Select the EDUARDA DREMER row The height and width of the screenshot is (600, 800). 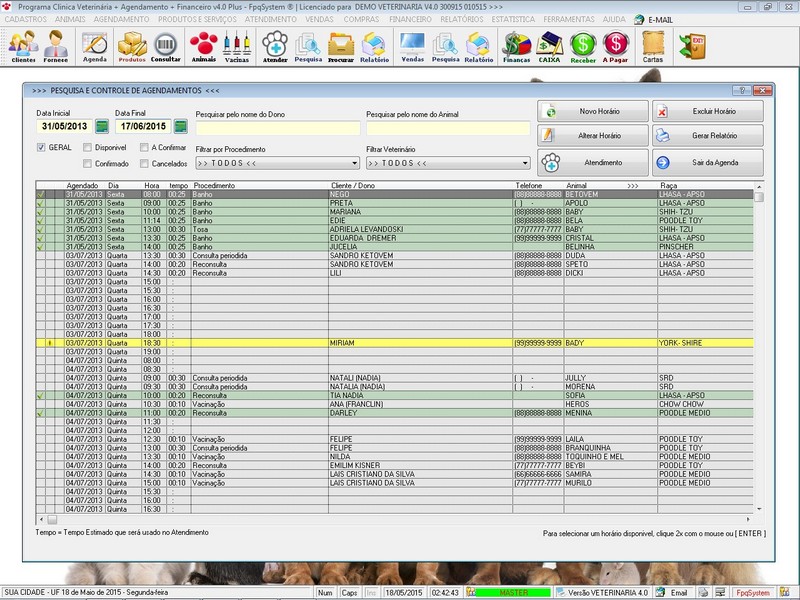tap(394, 238)
